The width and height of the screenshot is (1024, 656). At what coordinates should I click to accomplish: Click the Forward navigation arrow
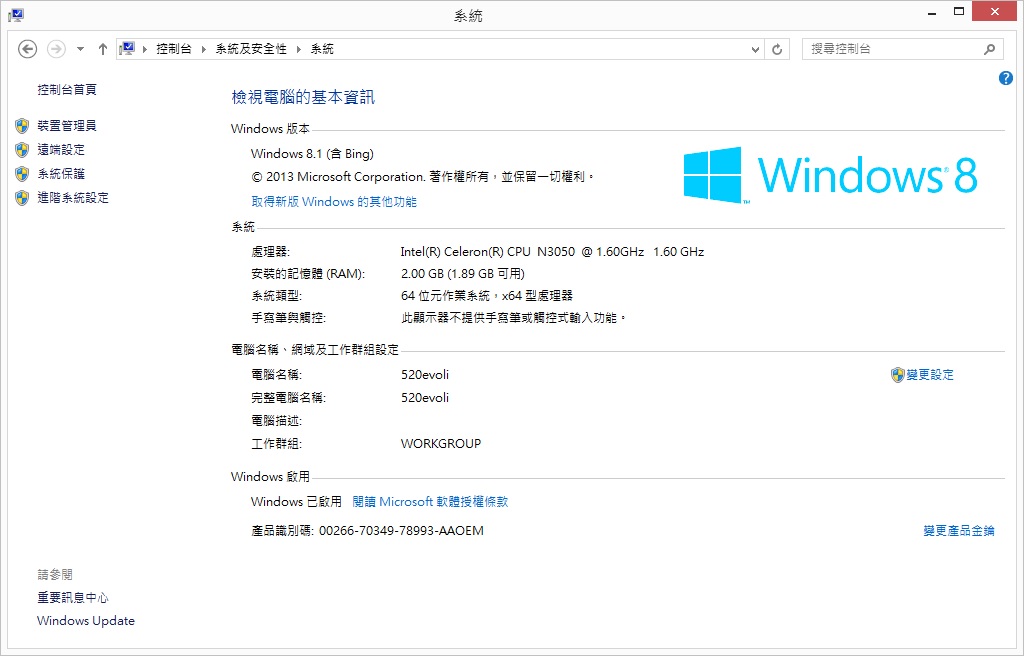pyautogui.click(x=56, y=49)
